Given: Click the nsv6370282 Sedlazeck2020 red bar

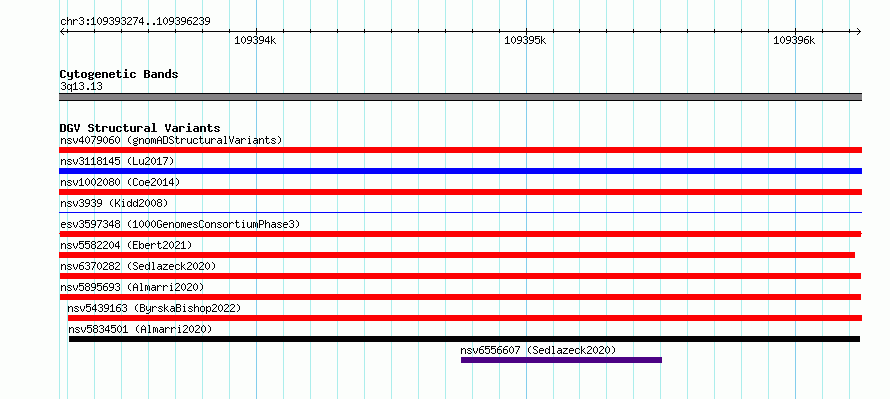Looking at the screenshot, I should tap(460, 276).
